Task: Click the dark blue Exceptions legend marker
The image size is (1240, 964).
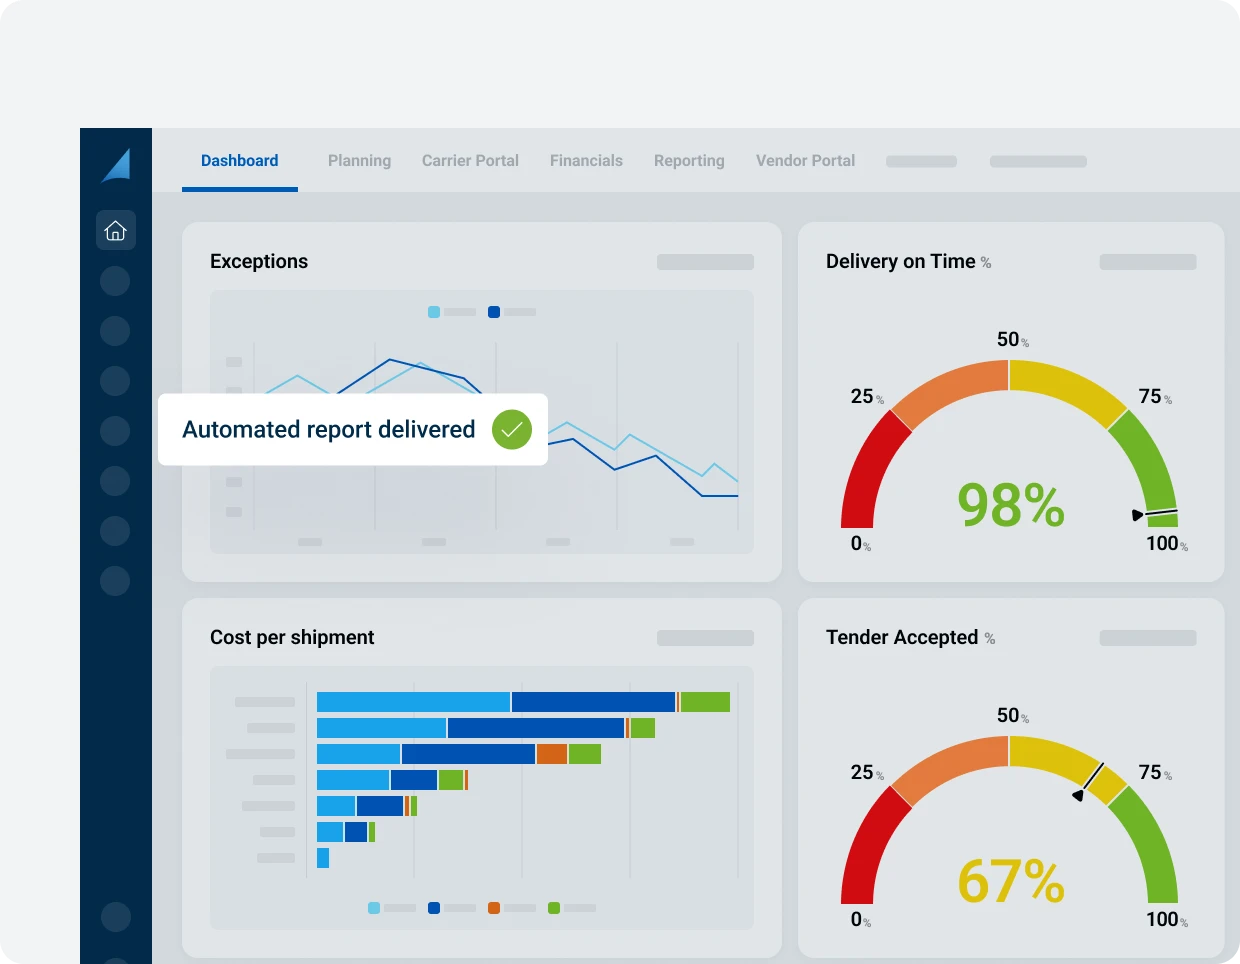Action: 494,312
